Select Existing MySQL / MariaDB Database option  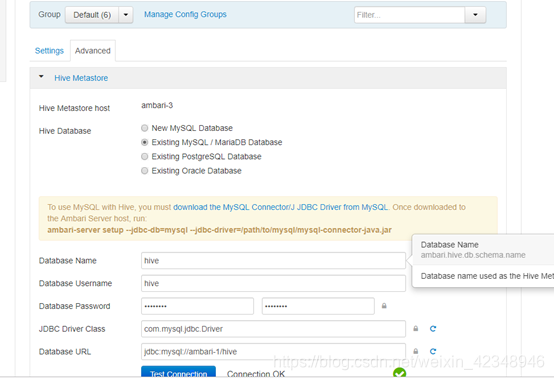pyautogui.click(x=145, y=142)
